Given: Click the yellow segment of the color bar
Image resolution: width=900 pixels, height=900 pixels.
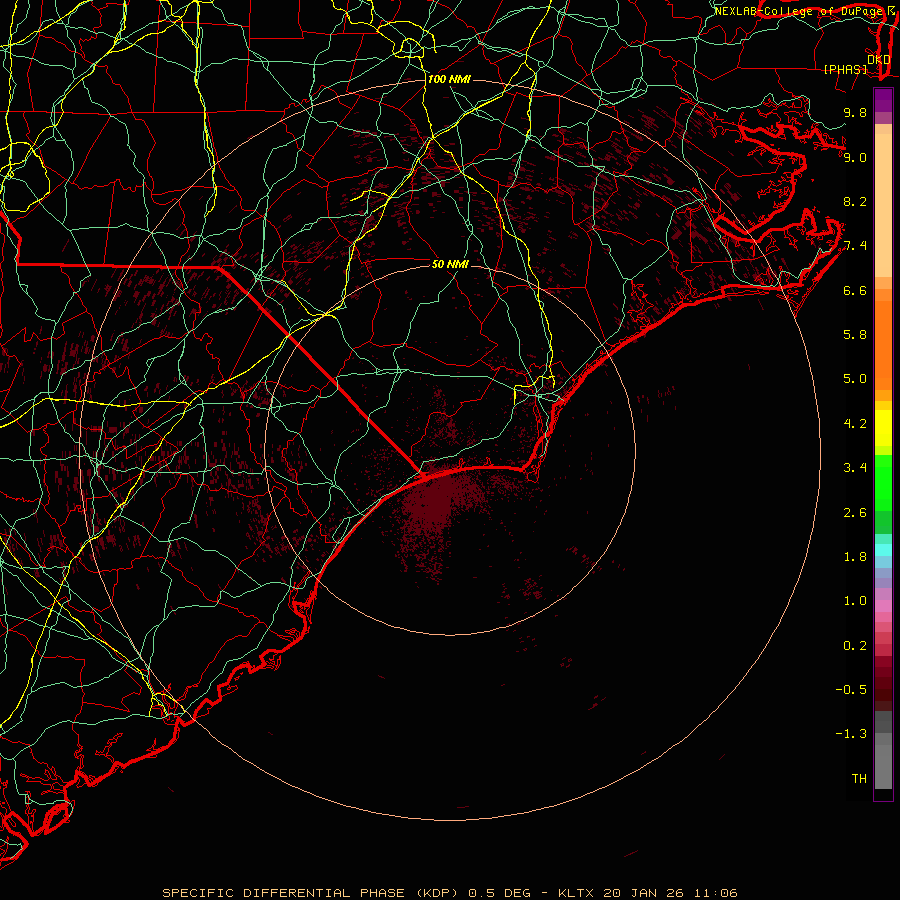Looking at the screenshot, I should pos(883,428).
